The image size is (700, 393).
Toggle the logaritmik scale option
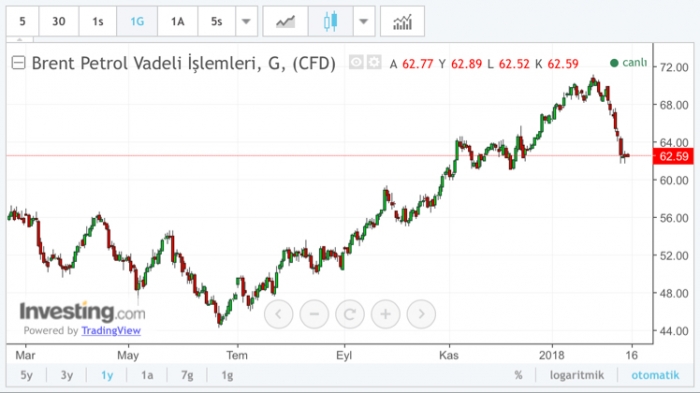point(577,375)
